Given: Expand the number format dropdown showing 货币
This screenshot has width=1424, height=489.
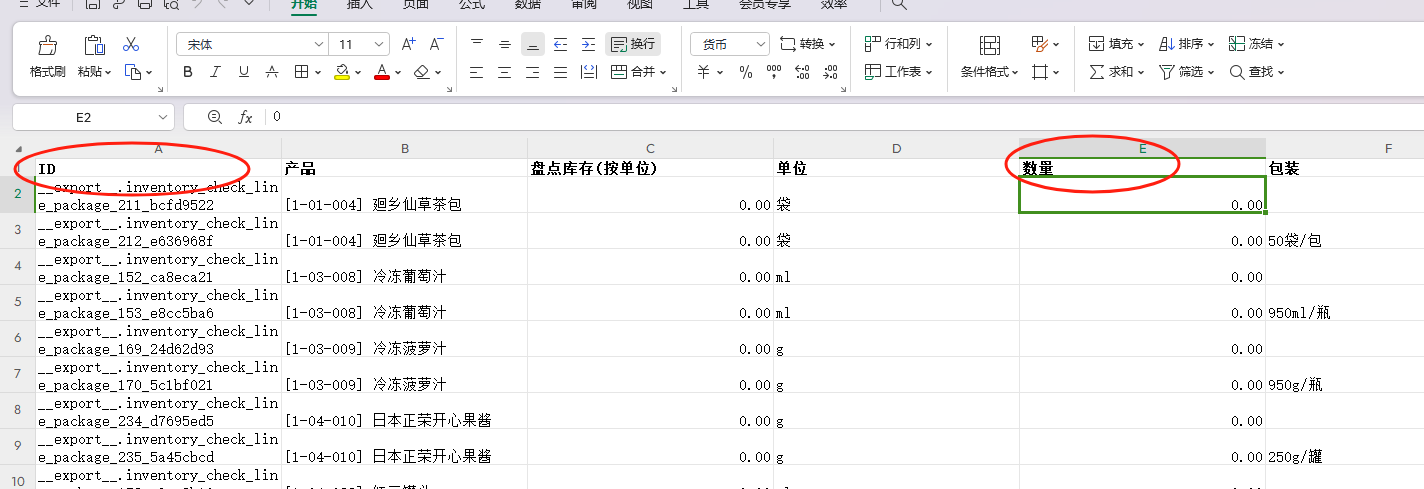Looking at the screenshot, I should coord(729,44).
